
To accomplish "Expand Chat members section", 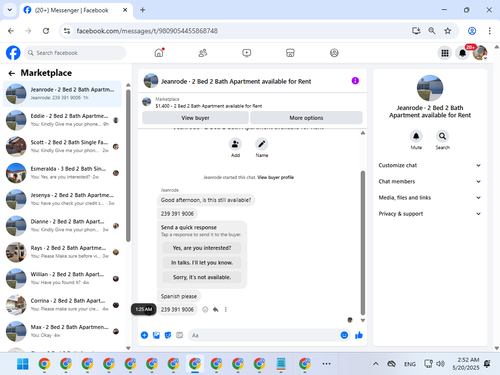I will [x=430, y=181].
